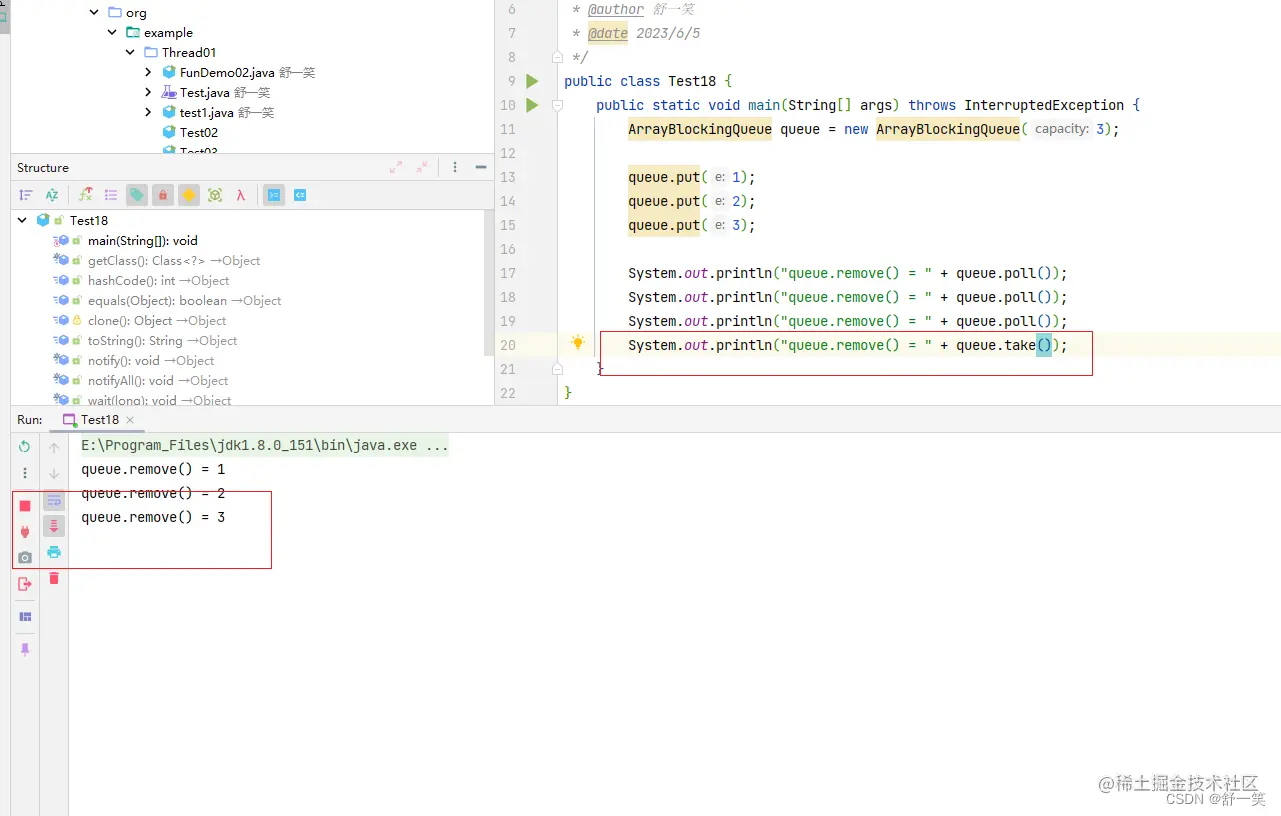Image resolution: width=1281 pixels, height=816 pixels.
Task: Pin the Run tab with pin icon
Action: point(25,649)
